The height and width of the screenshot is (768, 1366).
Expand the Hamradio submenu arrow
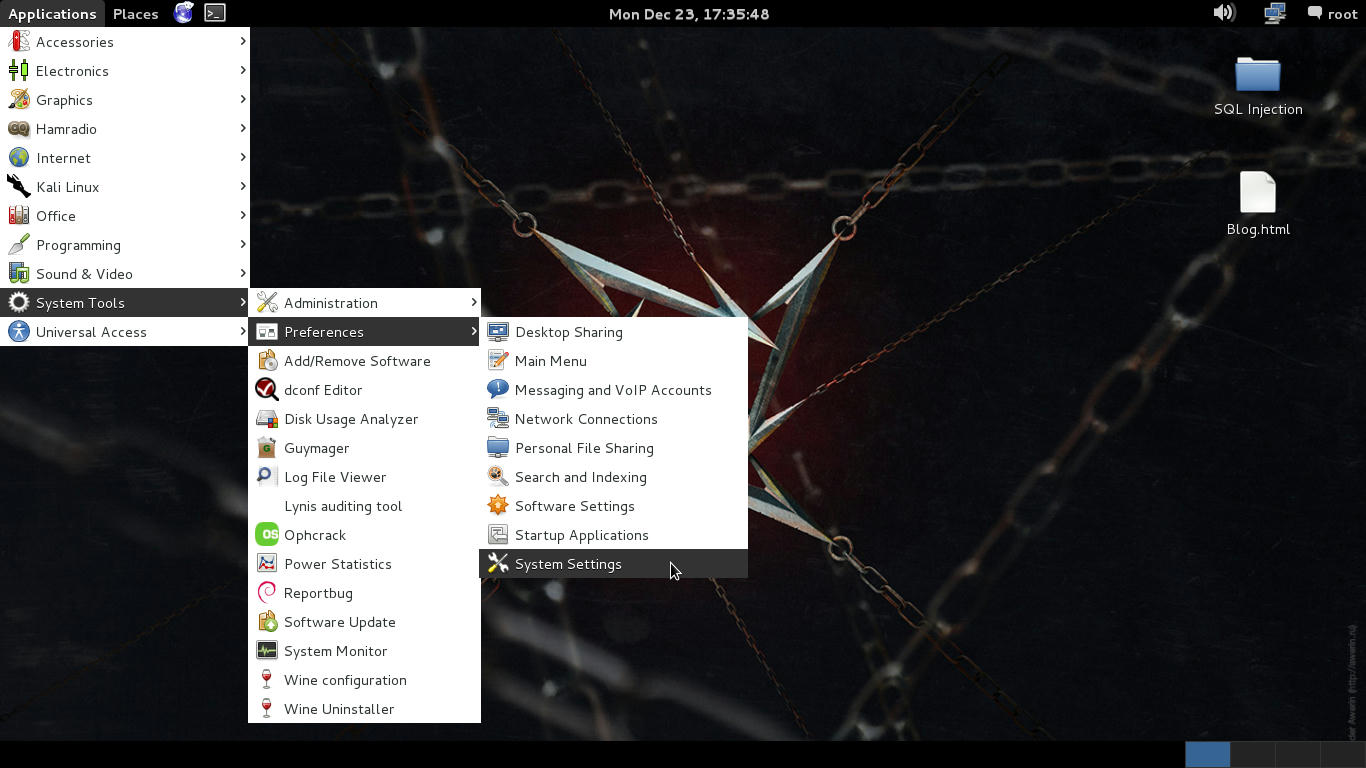click(243, 128)
